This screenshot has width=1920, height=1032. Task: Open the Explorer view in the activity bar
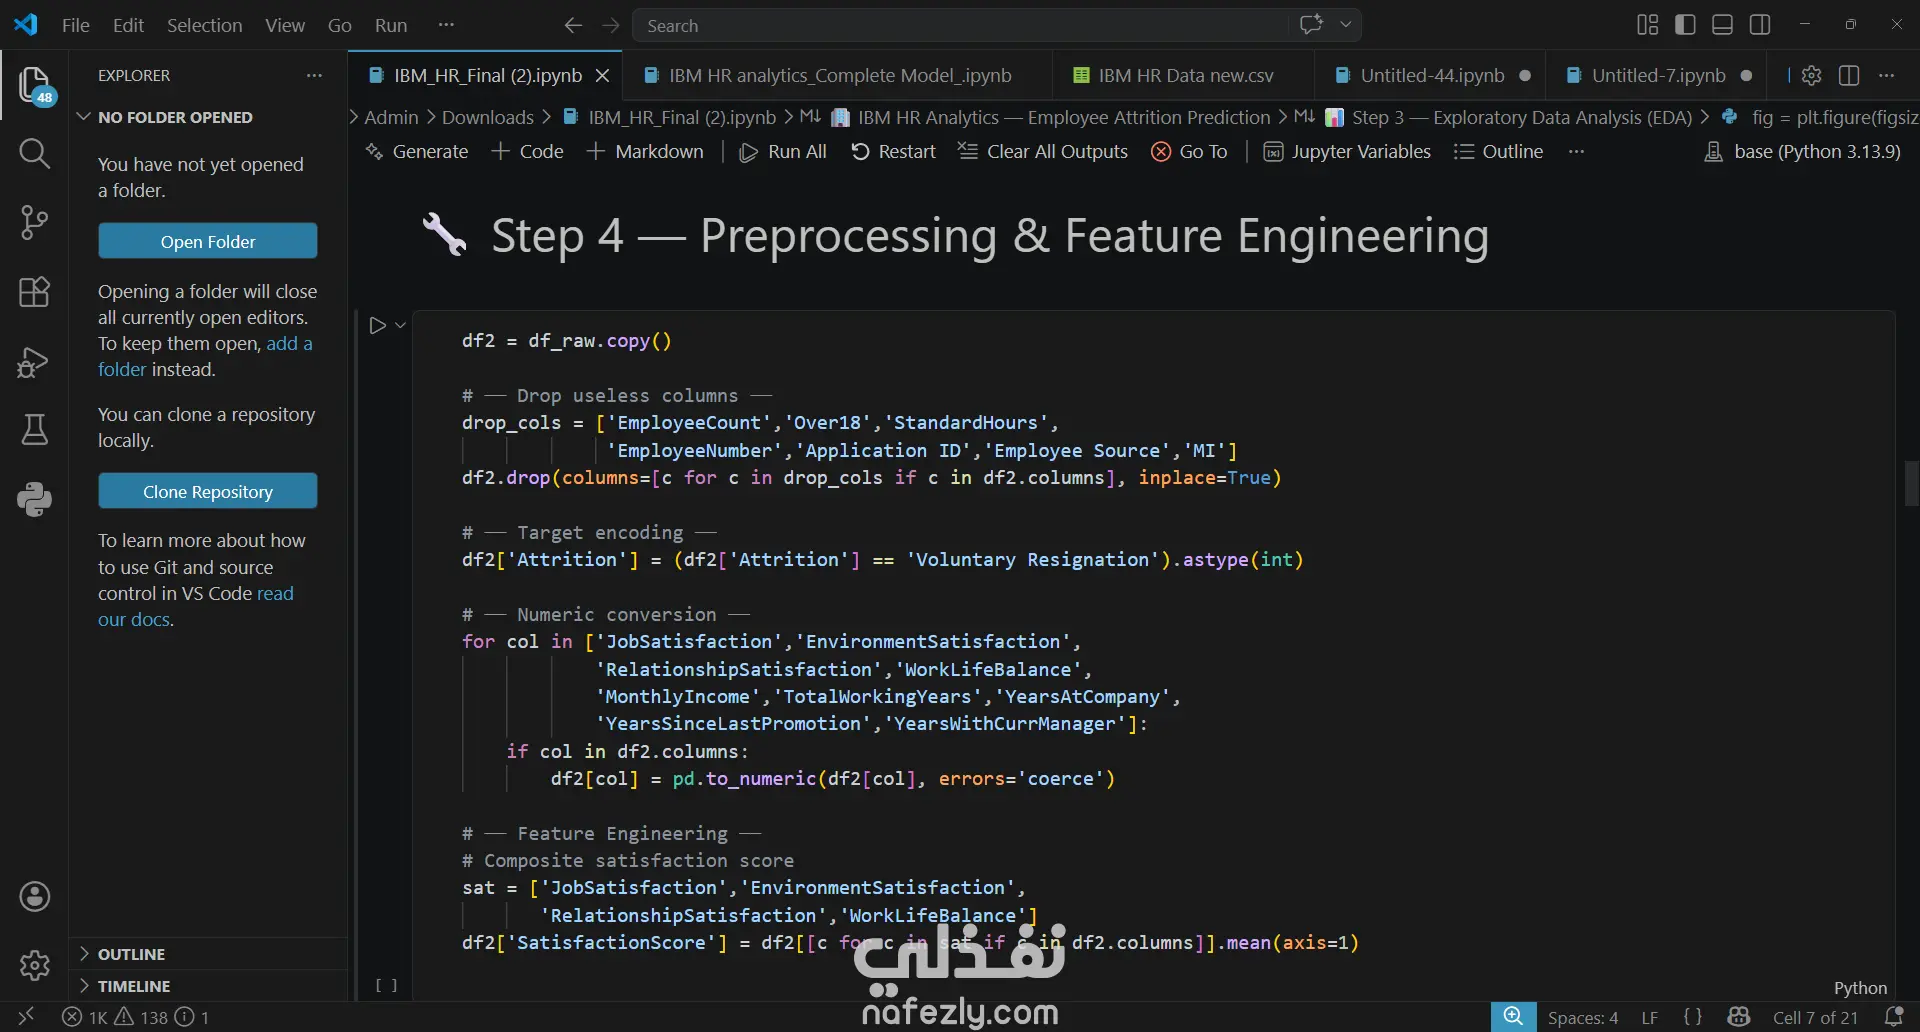click(x=34, y=85)
